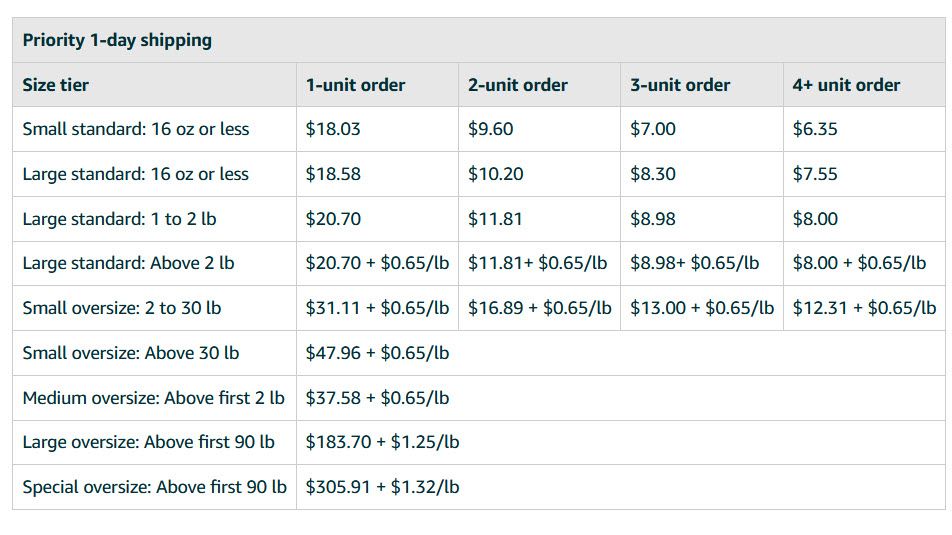Click the 2-unit order column header
This screenshot has height=535, width=952.
pos(517,85)
